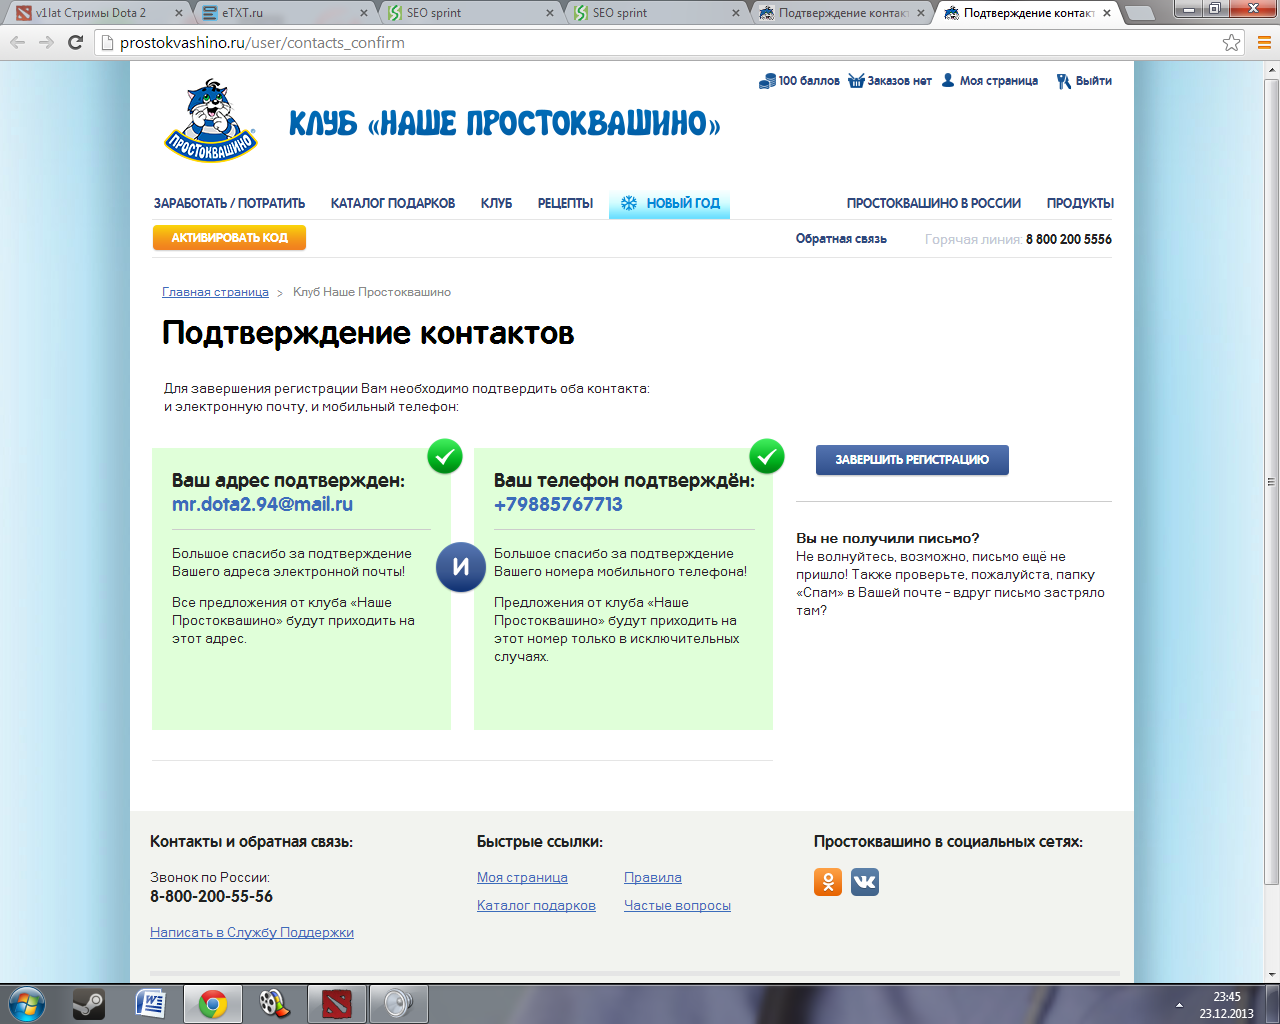Click the Prostokvashino cat logo

[211, 120]
